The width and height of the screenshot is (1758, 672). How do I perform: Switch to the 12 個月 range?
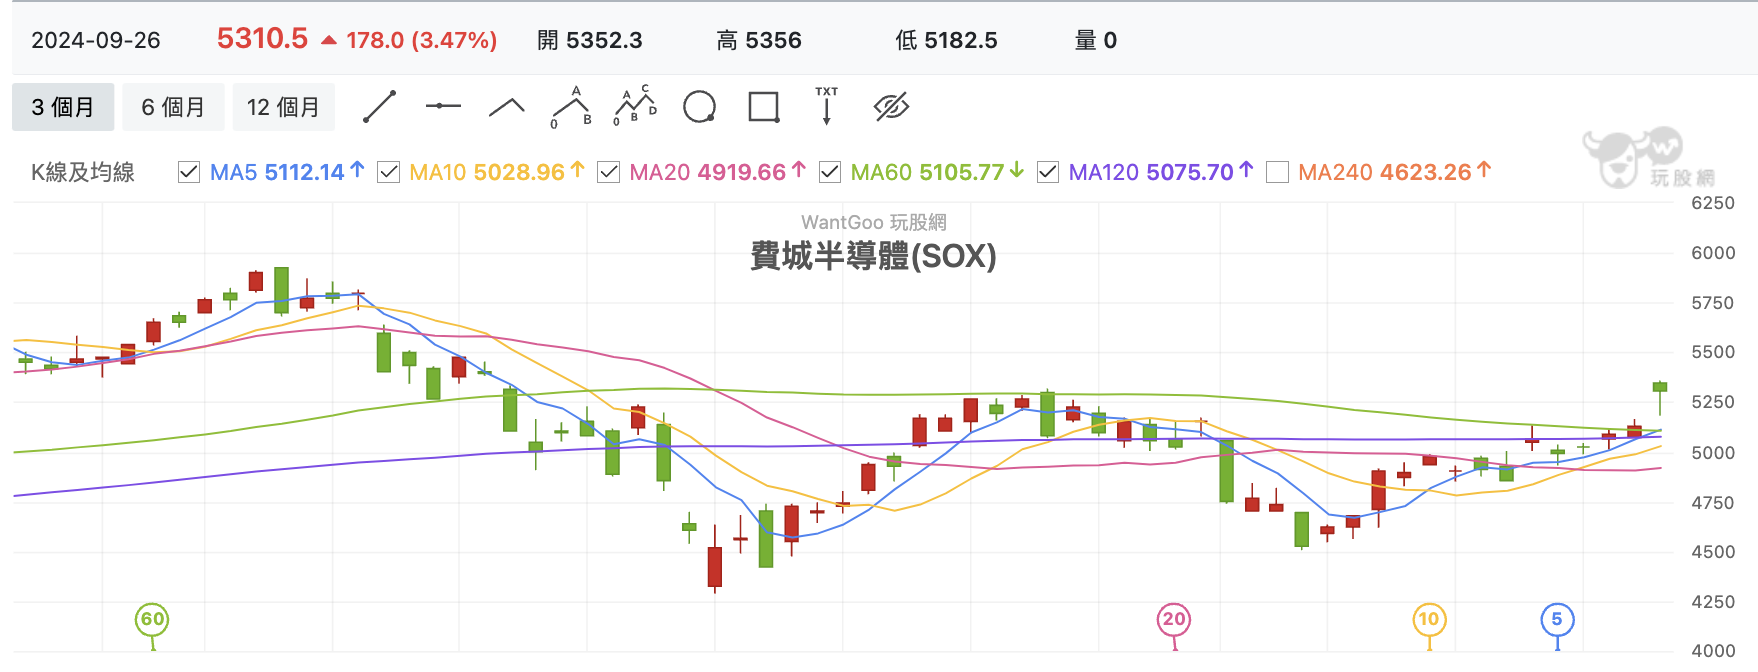[x=283, y=107]
